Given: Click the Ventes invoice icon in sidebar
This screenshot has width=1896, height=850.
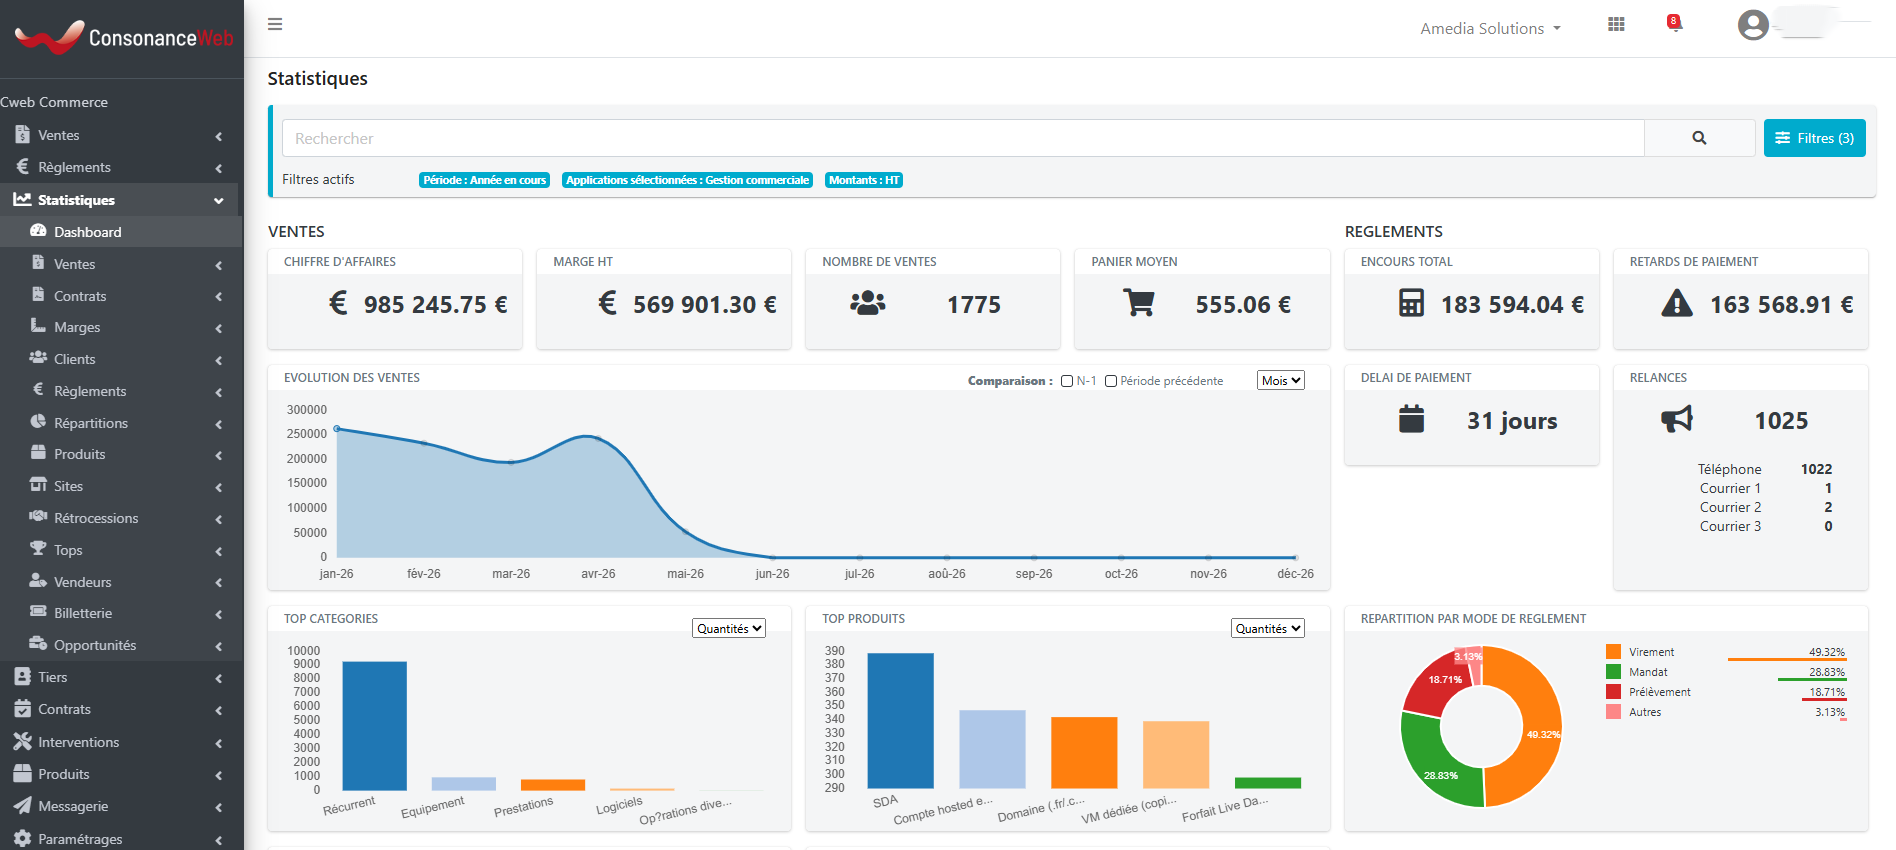Looking at the screenshot, I should (22, 134).
